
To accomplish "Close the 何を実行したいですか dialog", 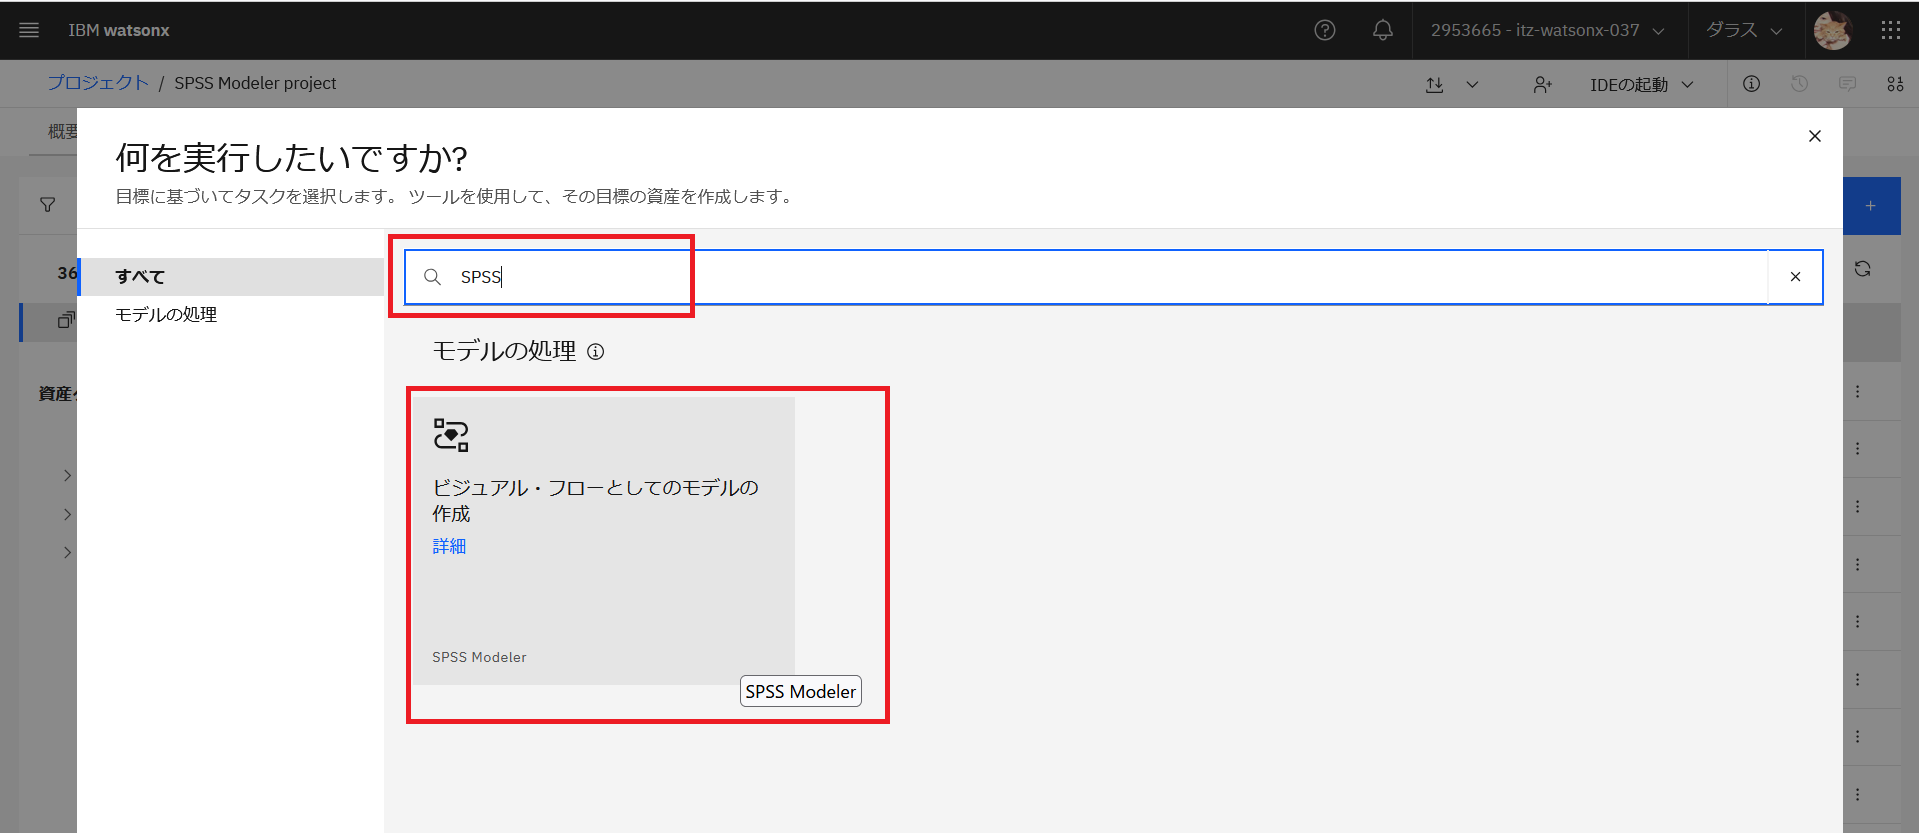I will (1815, 136).
